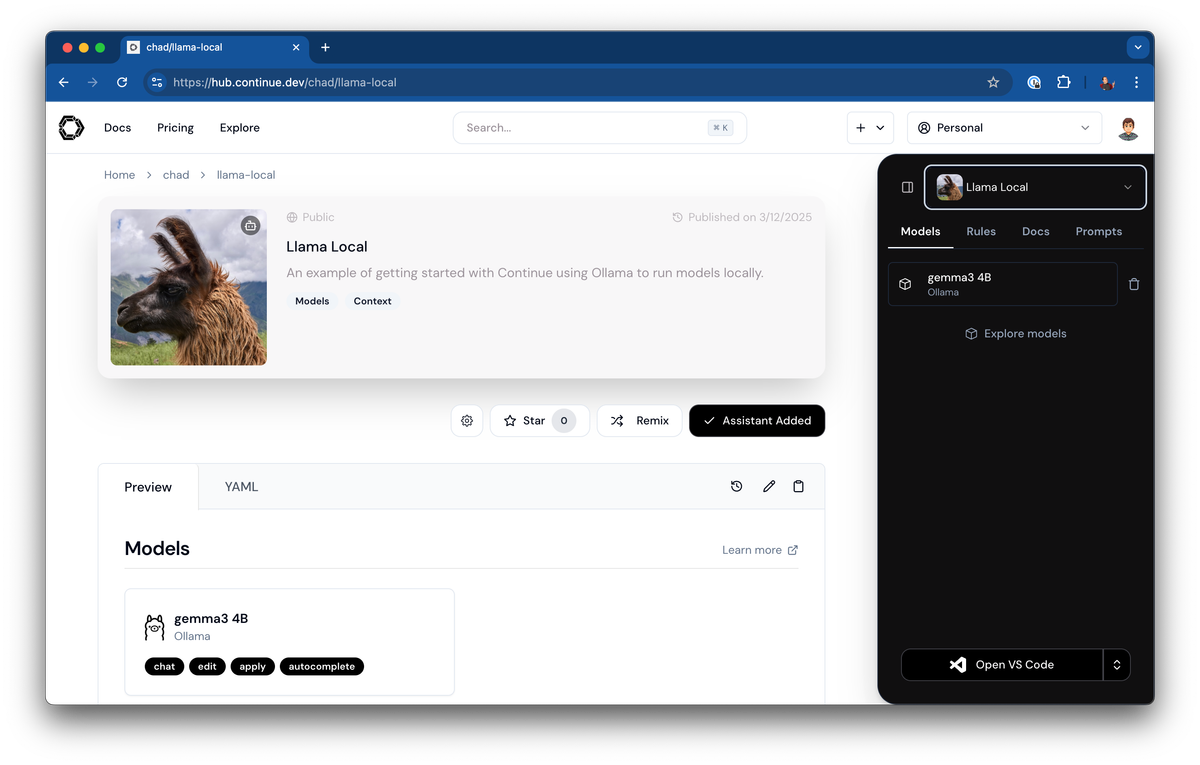Click the search input field

580,127
